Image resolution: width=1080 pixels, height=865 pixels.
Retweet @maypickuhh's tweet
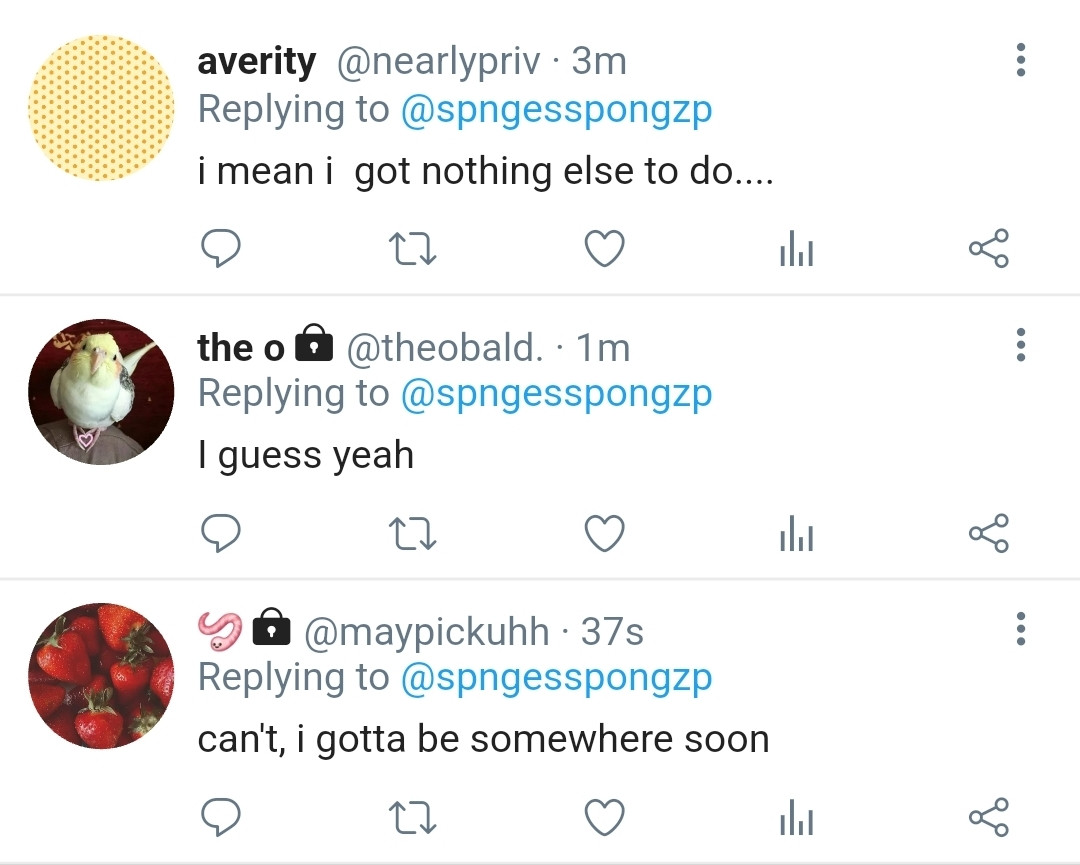tap(413, 818)
